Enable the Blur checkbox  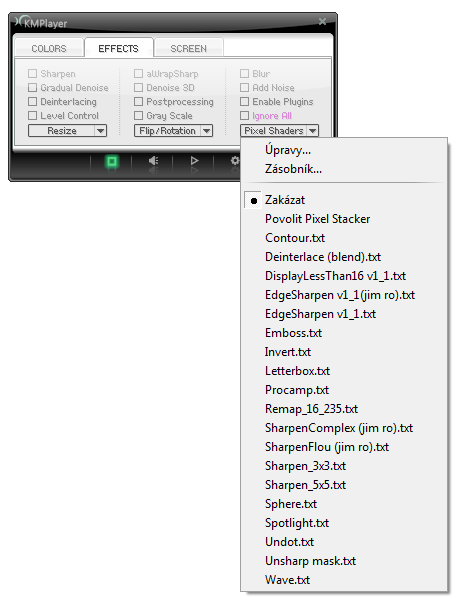point(245,73)
